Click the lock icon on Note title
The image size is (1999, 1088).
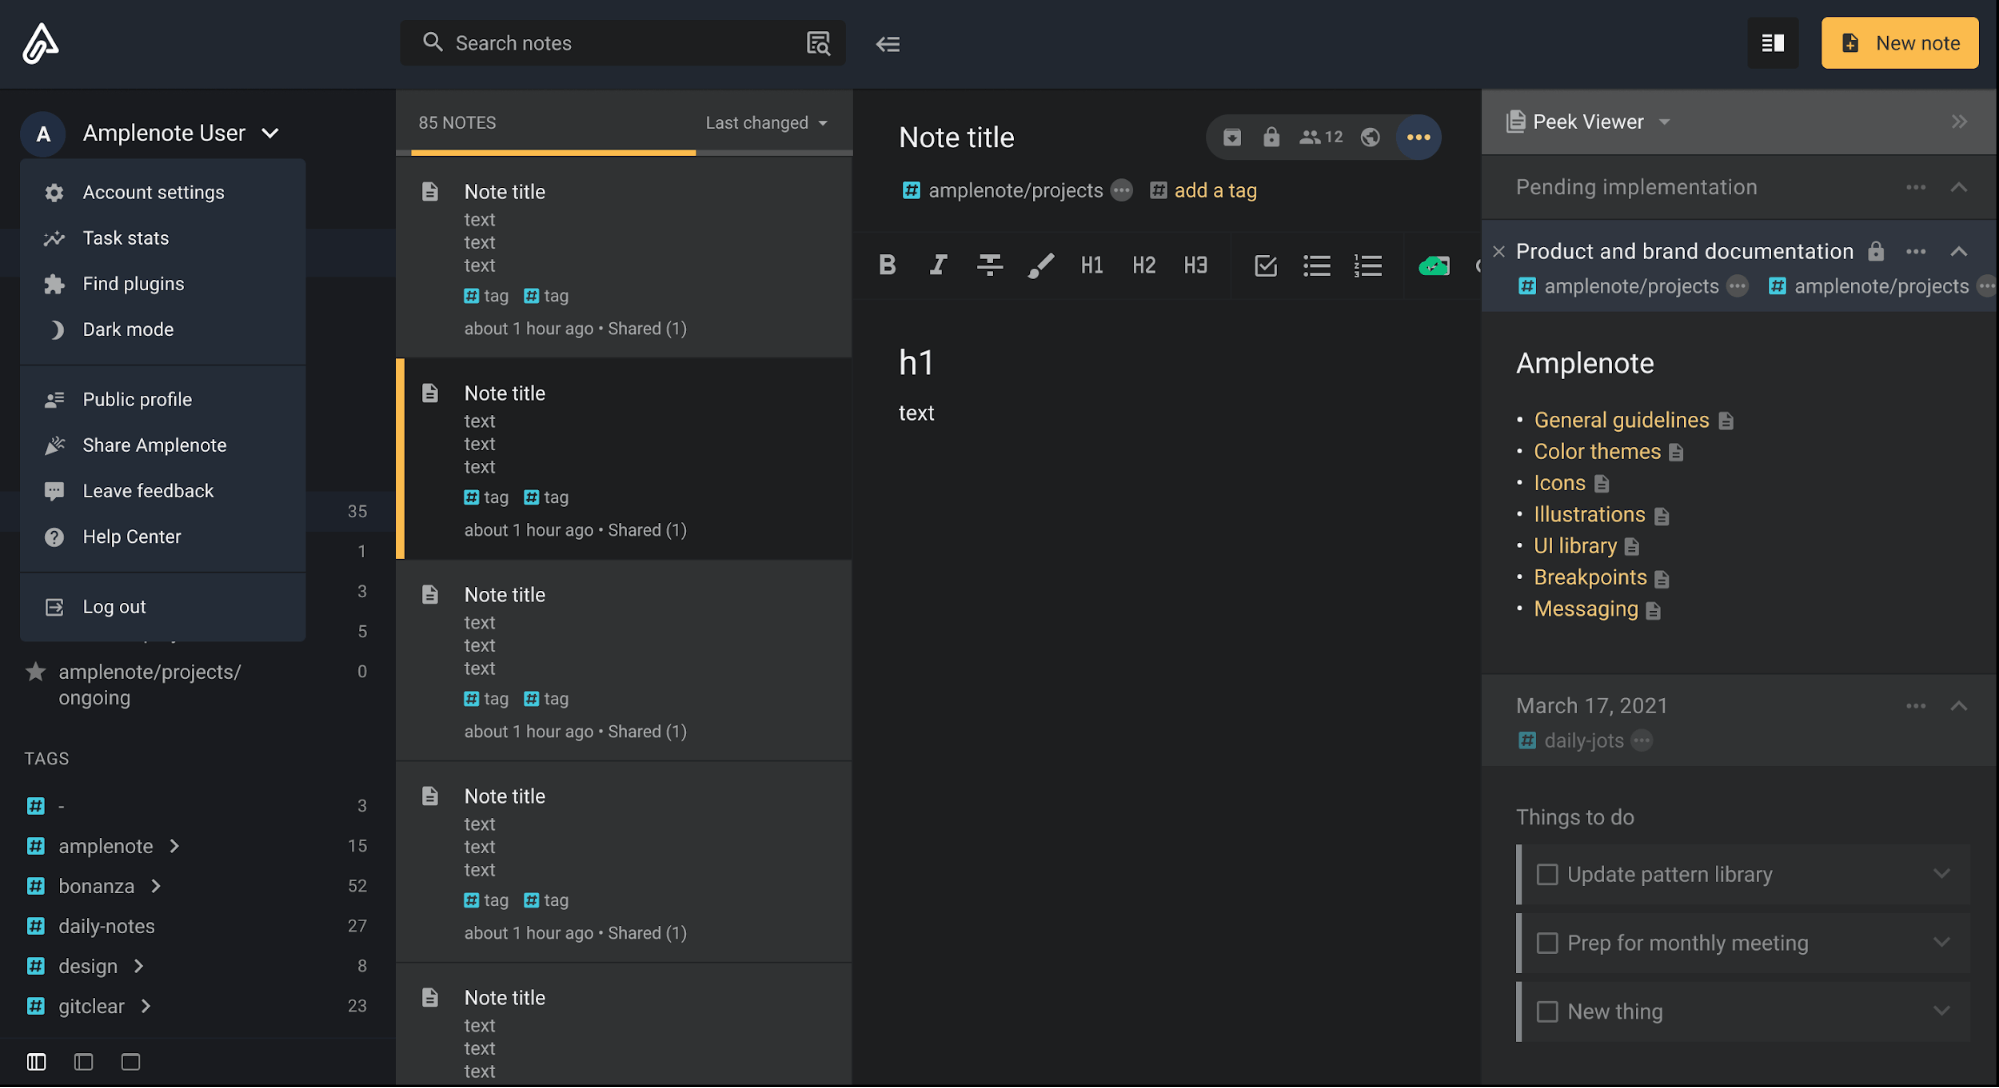pos(1271,137)
